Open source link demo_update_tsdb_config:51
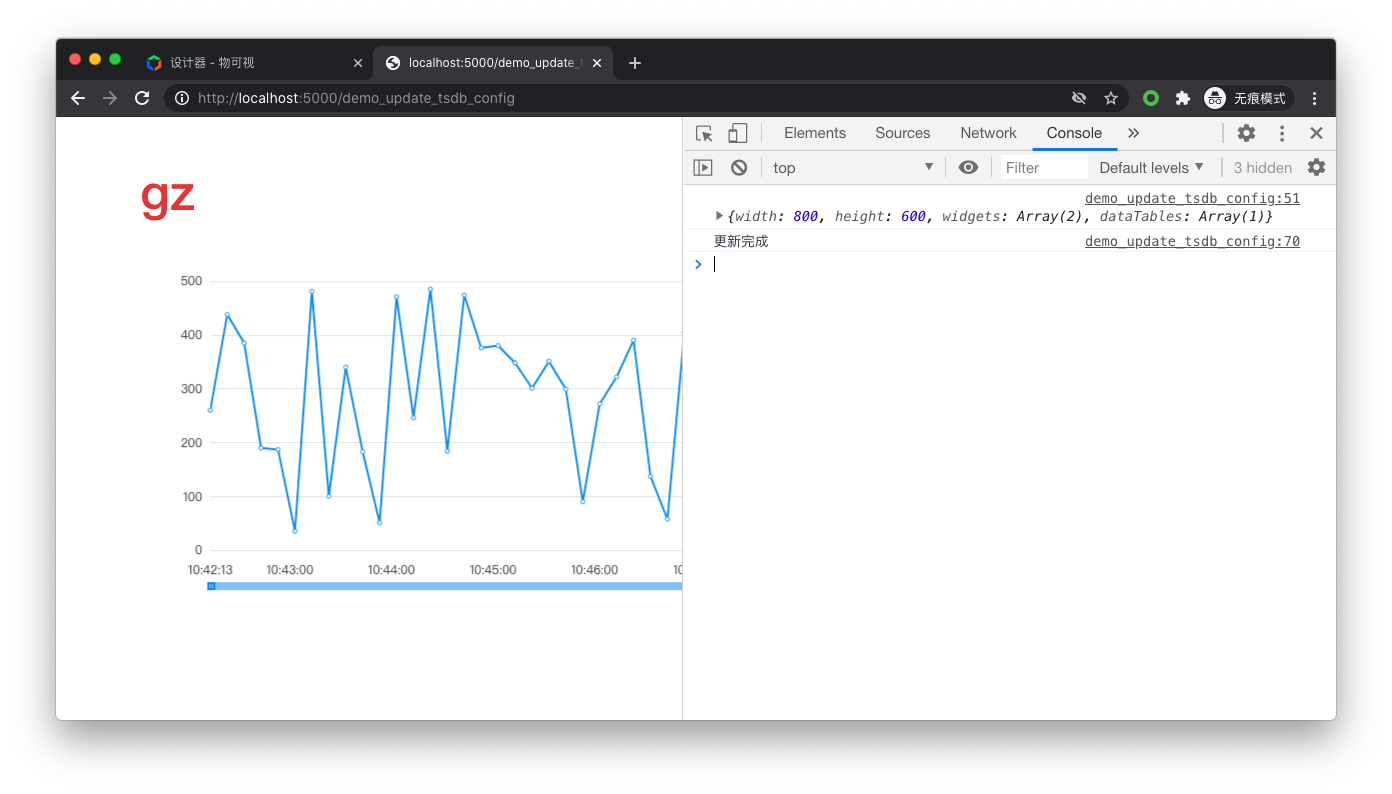 [x=1192, y=198]
